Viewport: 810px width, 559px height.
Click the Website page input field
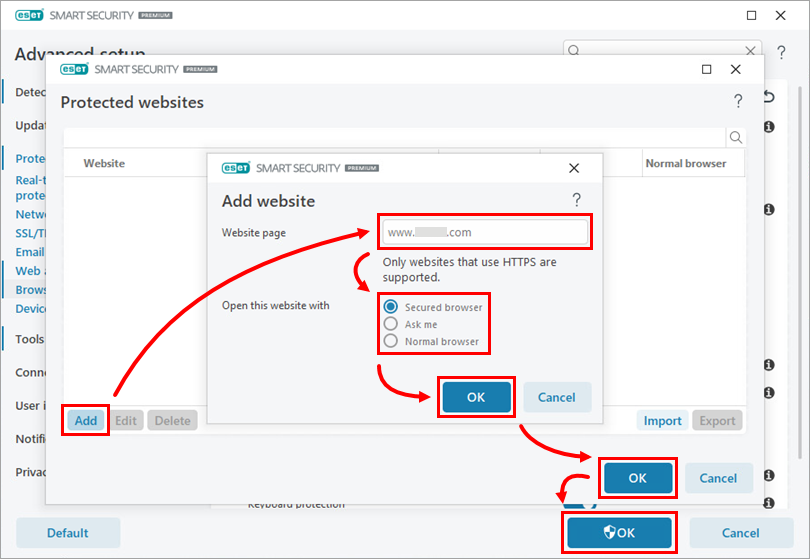(484, 232)
